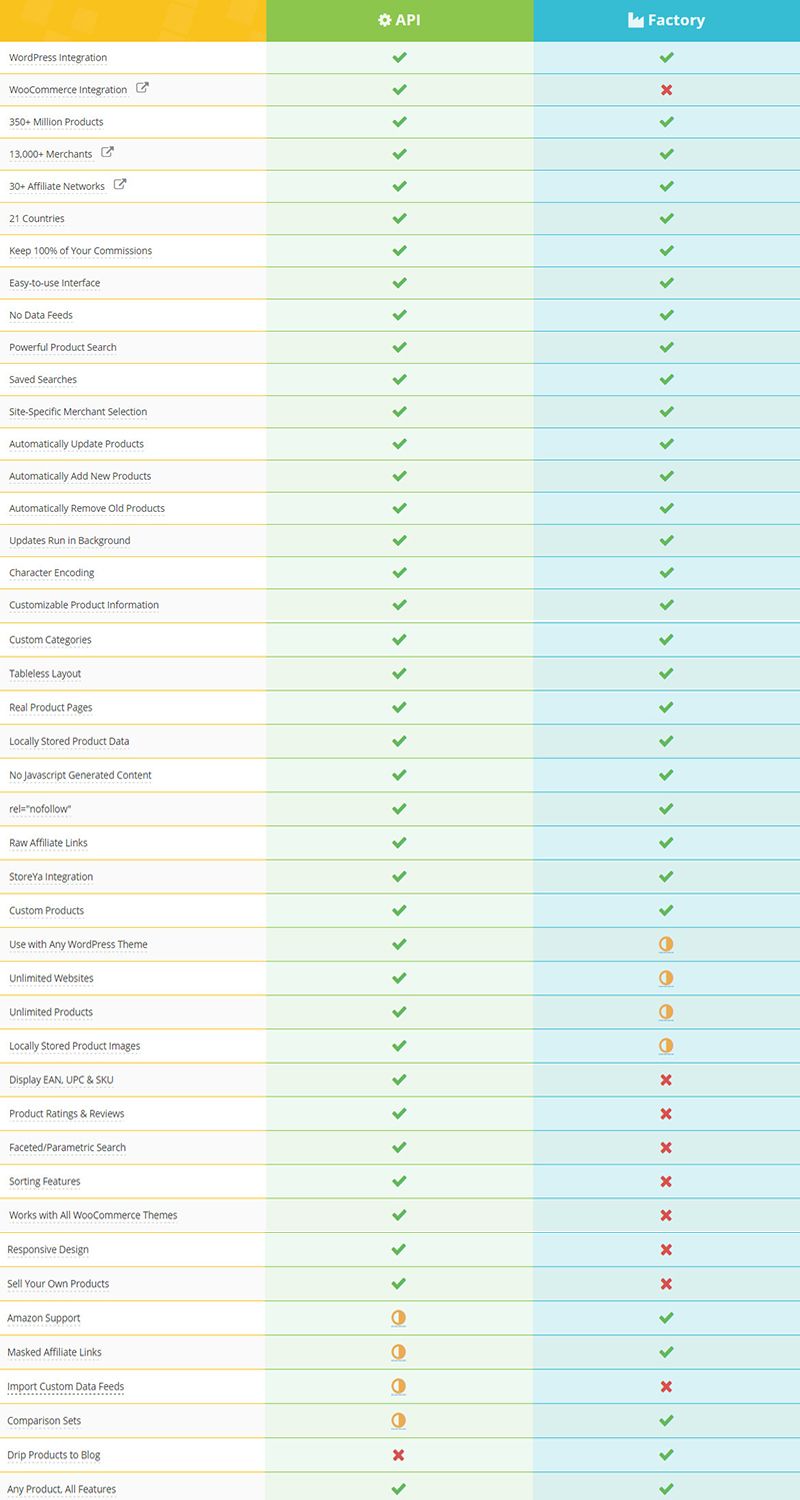Click half-circle icon for Amazon Support under API
Viewport: 800px width, 1500px height.
click(399, 1318)
